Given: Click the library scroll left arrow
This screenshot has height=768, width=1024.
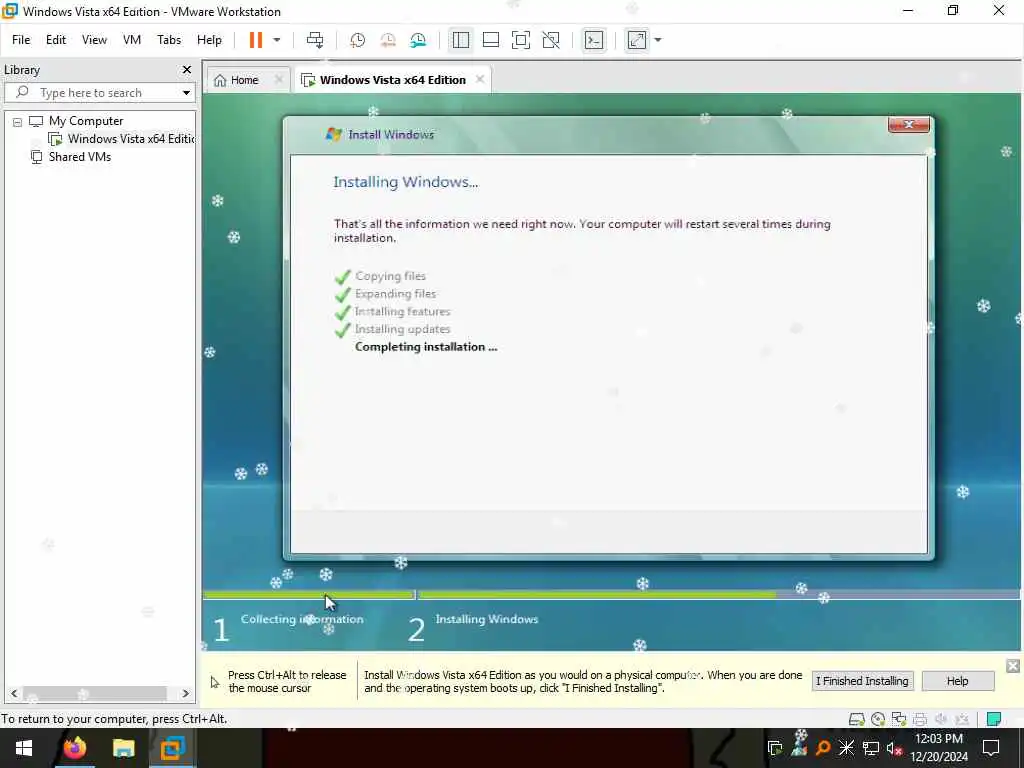Looking at the screenshot, I should pyautogui.click(x=14, y=693).
